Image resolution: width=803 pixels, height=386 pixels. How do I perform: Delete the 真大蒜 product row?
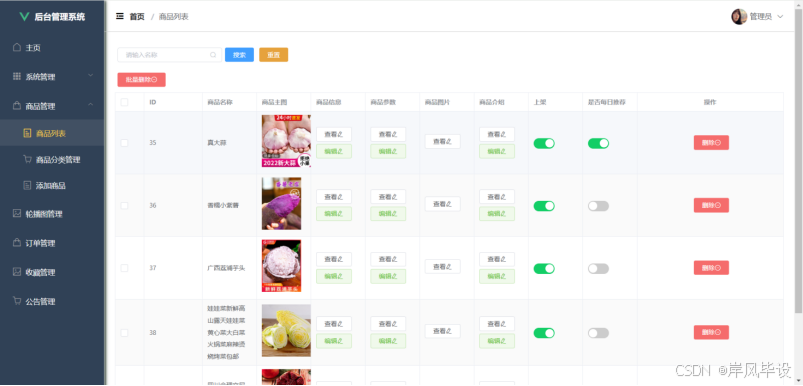[711, 143]
